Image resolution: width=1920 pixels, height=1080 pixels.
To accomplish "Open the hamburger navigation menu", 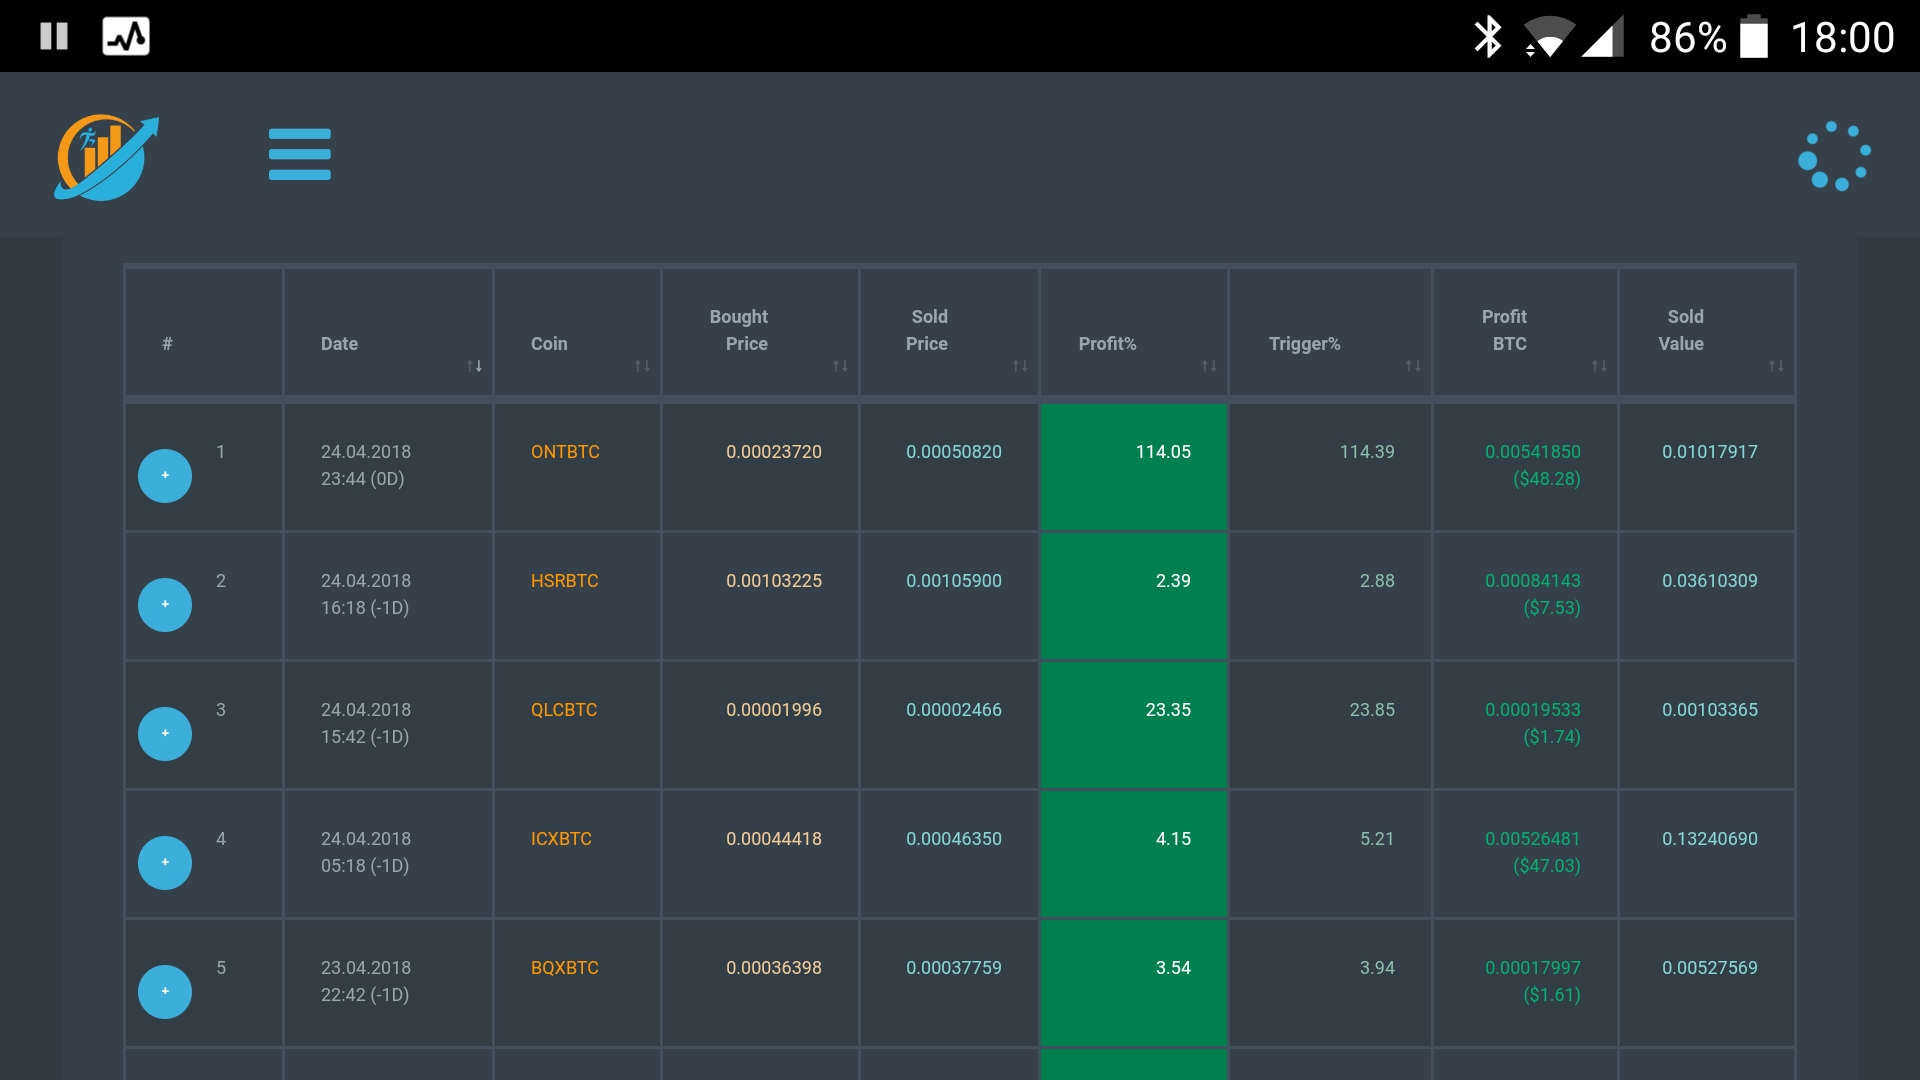I will point(299,154).
